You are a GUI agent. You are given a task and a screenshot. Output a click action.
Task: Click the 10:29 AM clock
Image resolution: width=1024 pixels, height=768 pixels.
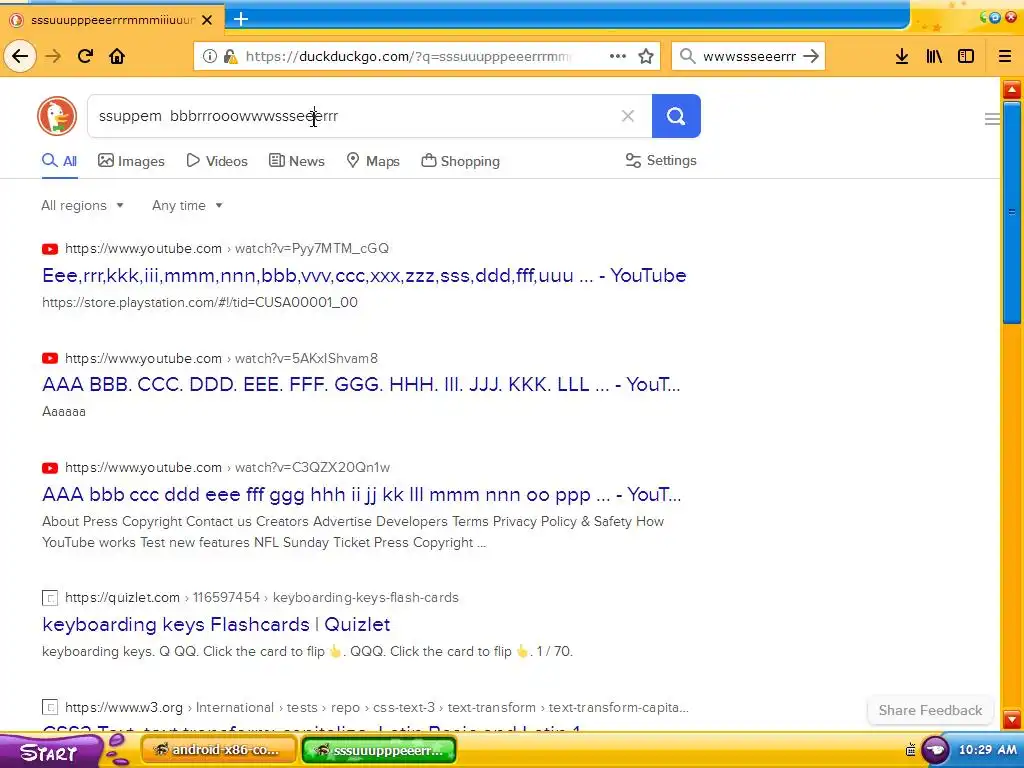[x=987, y=750]
